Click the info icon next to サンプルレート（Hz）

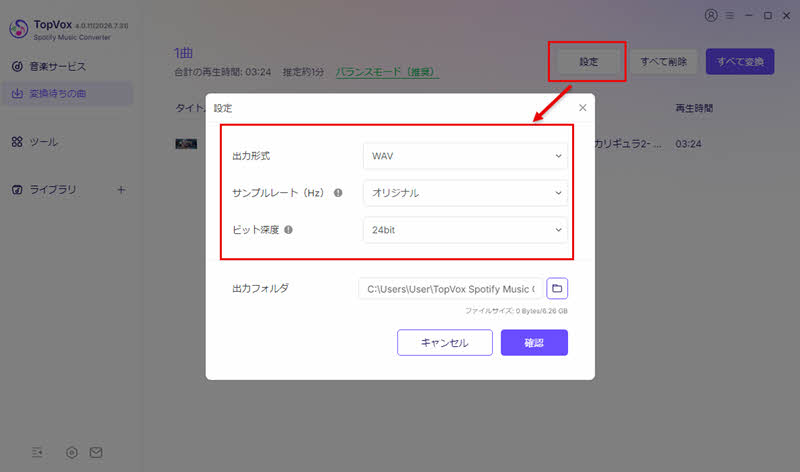pos(338,193)
